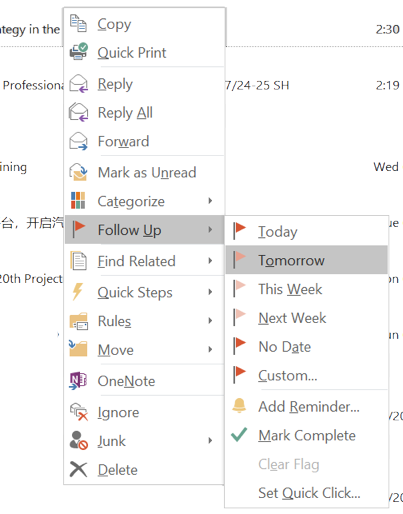Click the OneNote icon
This screenshot has height=514, width=403.
(x=78, y=381)
